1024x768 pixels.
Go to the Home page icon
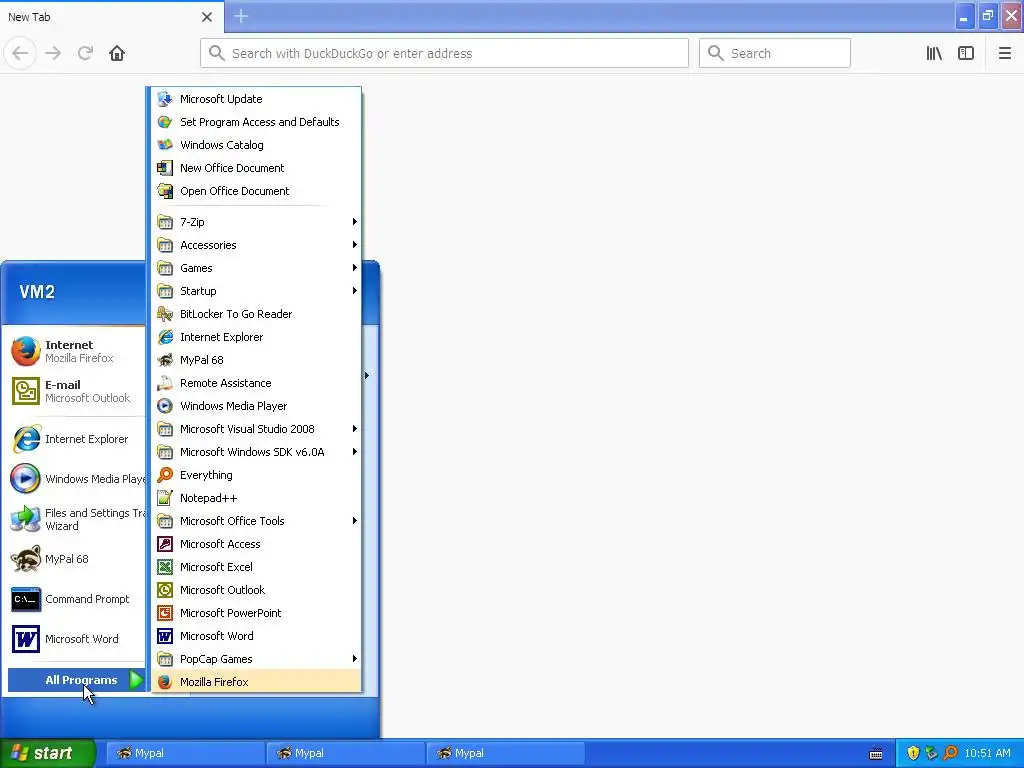117,53
